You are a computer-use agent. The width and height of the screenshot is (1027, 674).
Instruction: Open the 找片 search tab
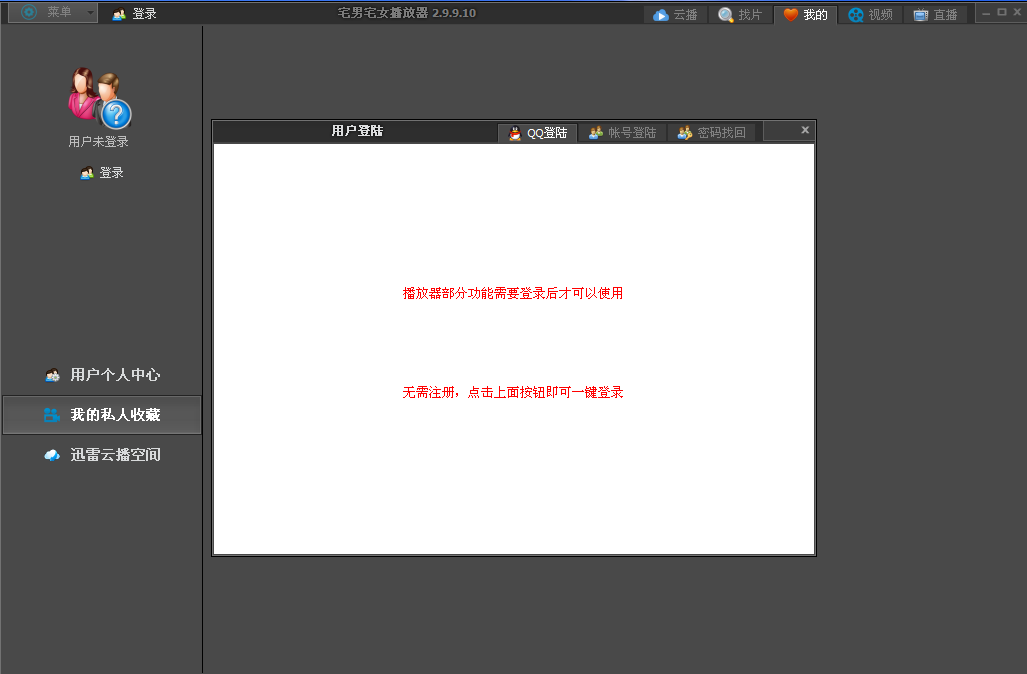pyautogui.click(x=740, y=15)
